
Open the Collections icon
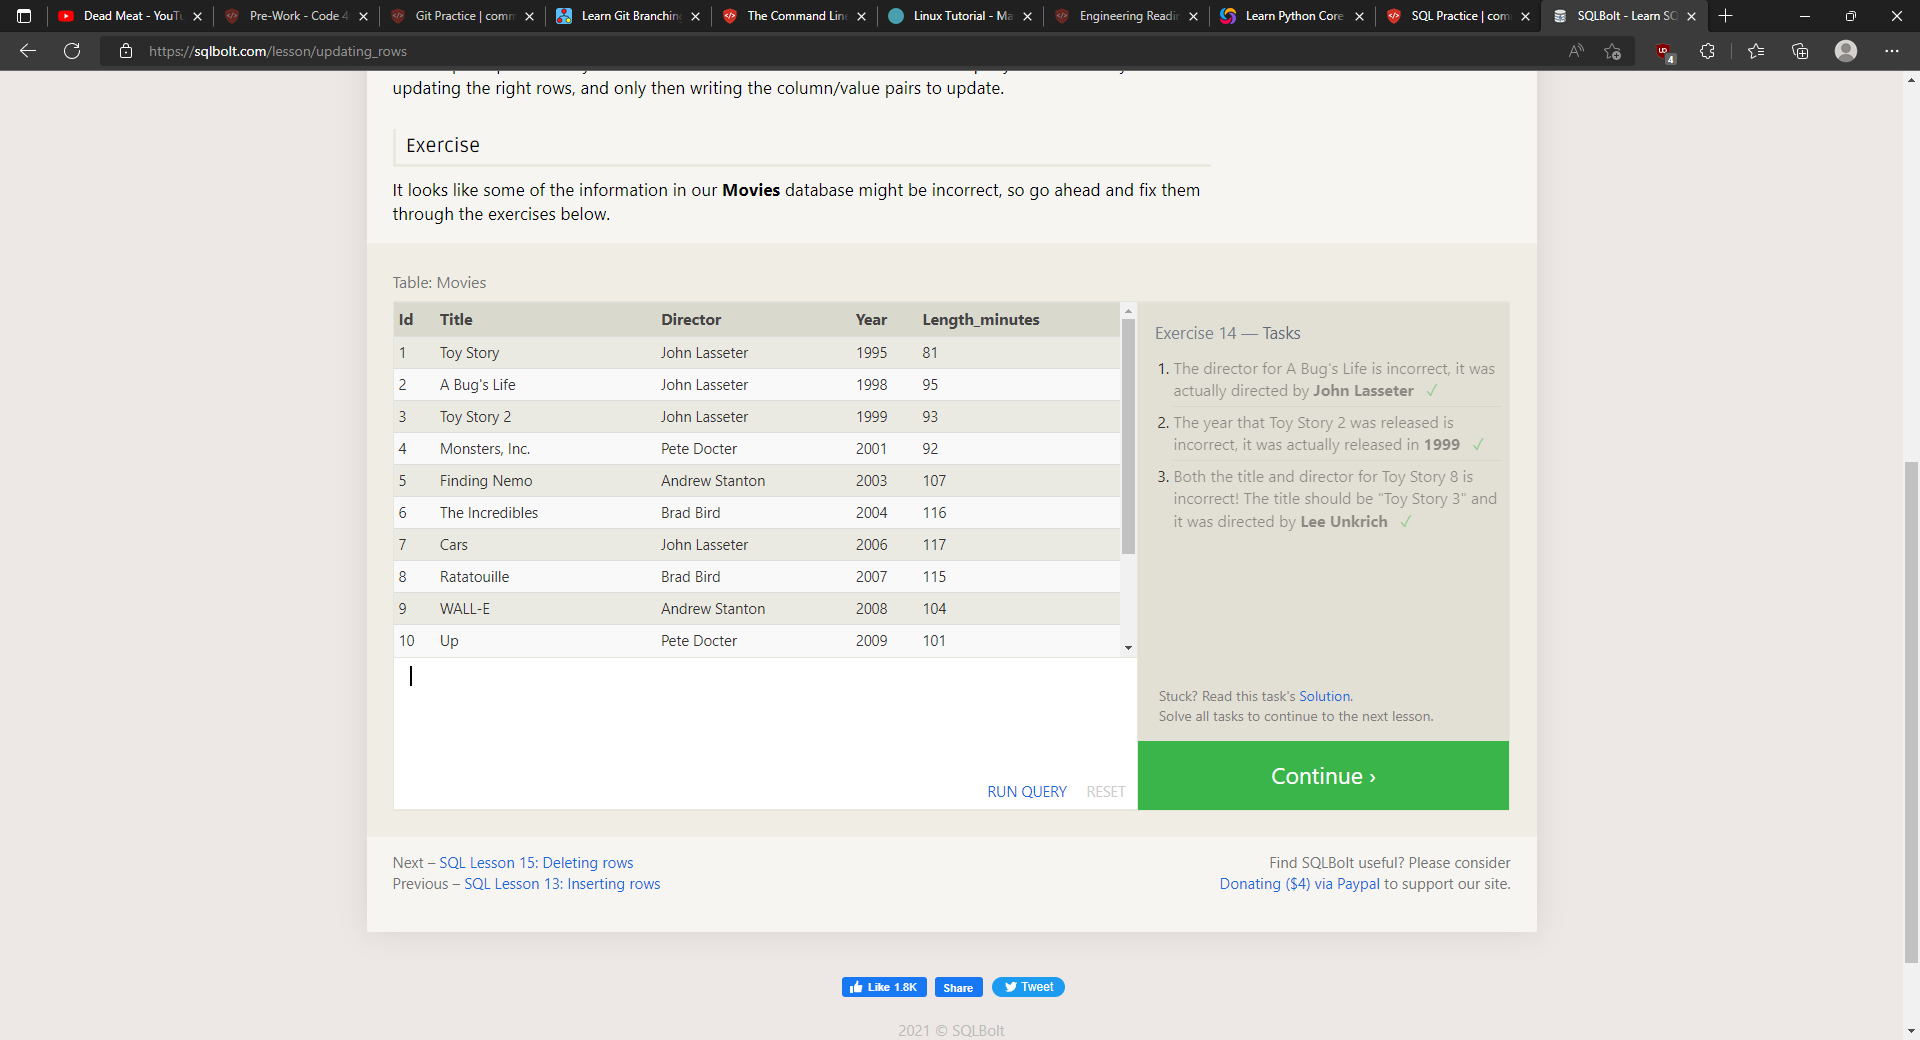pos(1800,51)
